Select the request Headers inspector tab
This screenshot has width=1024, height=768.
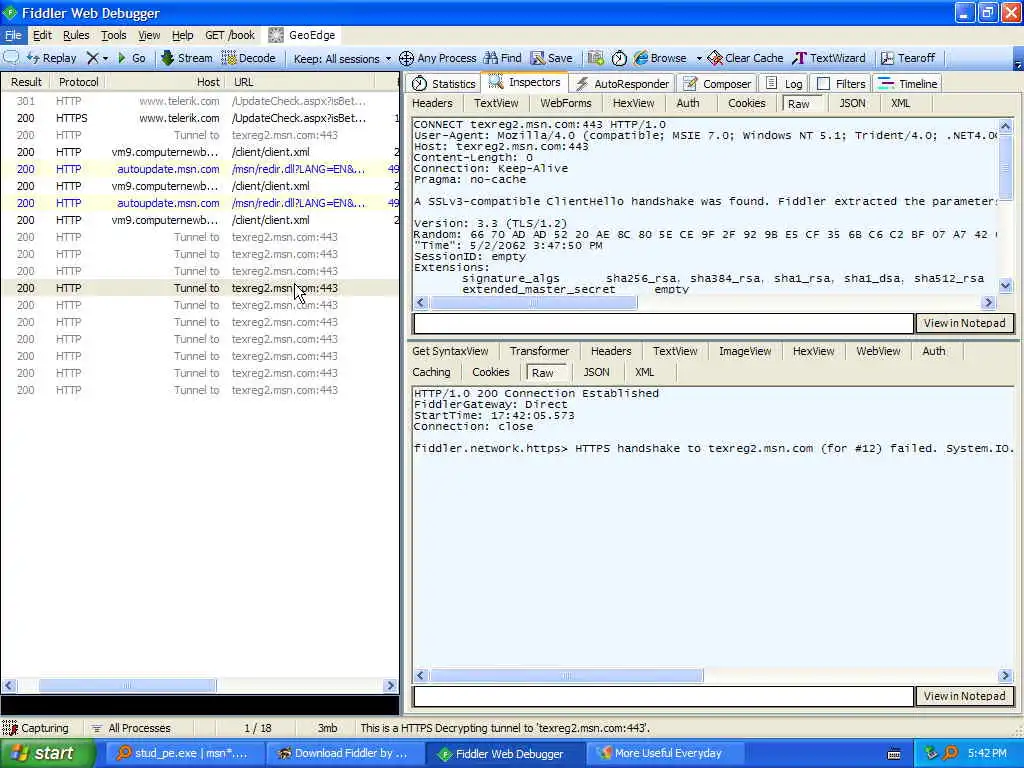point(432,103)
